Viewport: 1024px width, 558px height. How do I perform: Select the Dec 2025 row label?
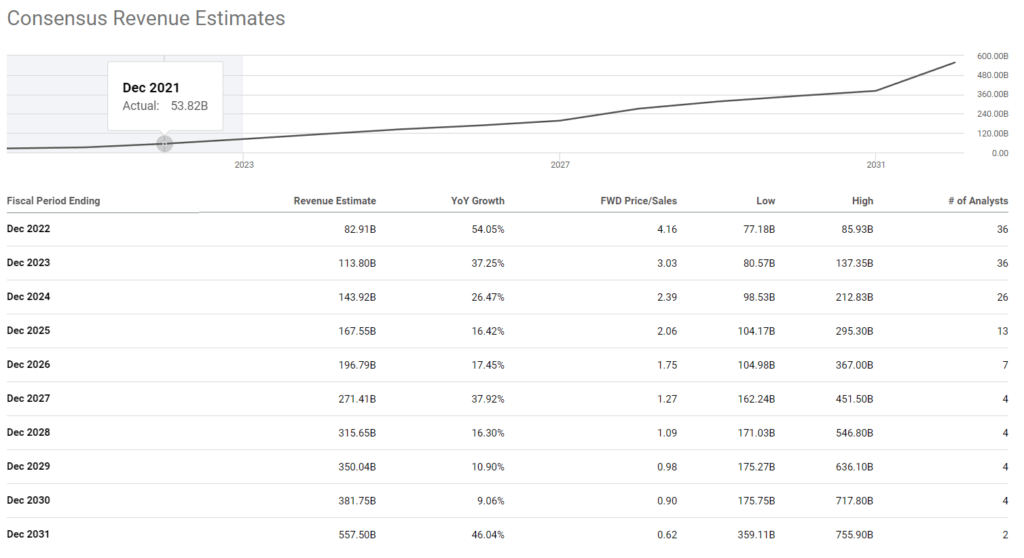[x=28, y=331]
